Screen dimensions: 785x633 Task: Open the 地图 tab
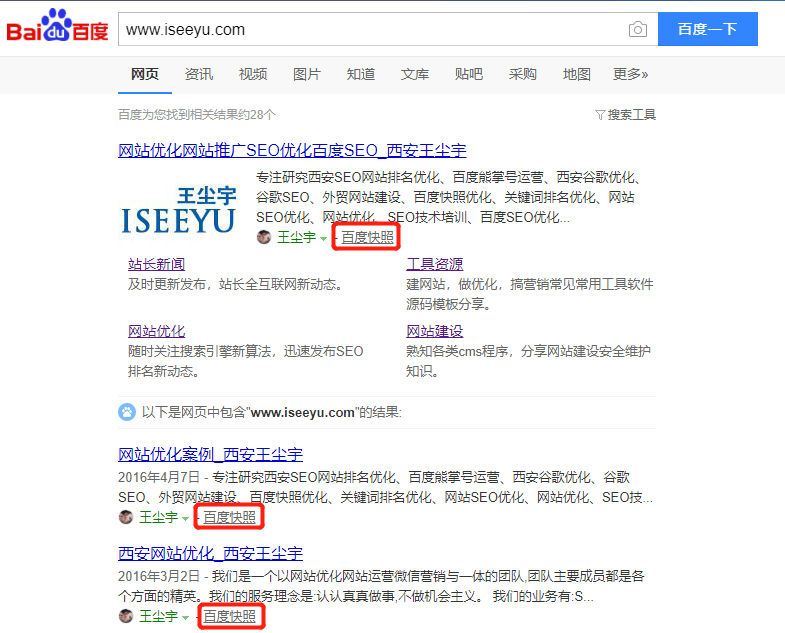pos(577,74)
